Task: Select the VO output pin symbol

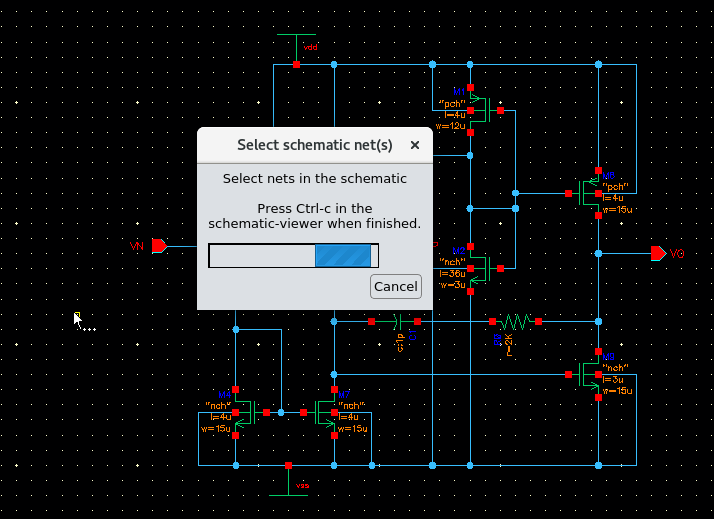Action: [x=657, y=253]
